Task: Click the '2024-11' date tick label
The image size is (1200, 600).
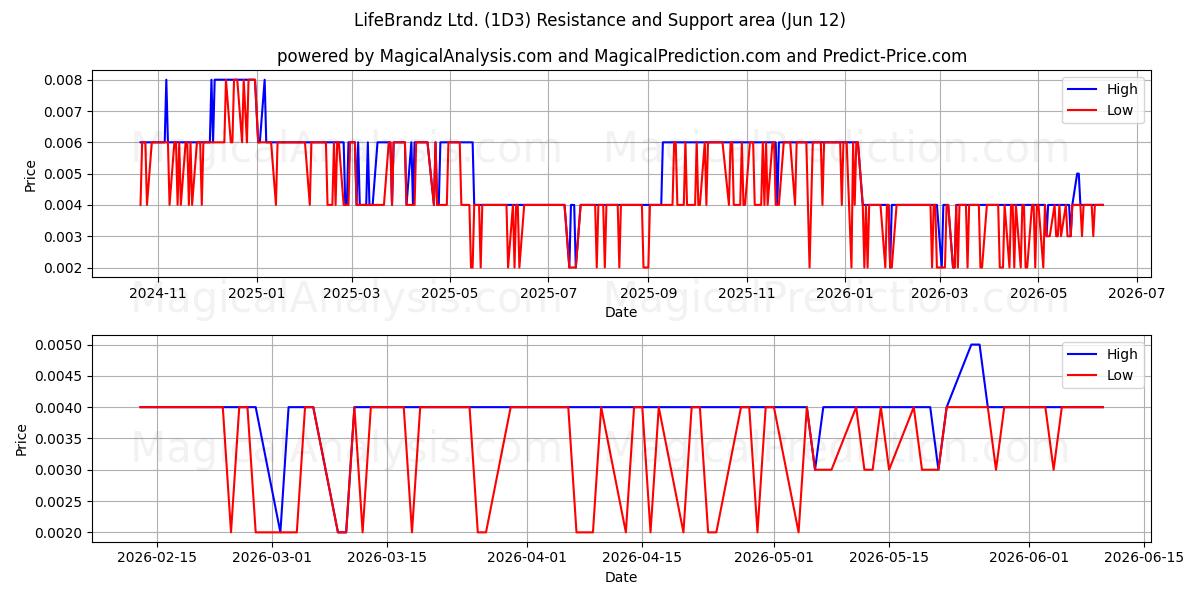Action: [x=158, y=293]
